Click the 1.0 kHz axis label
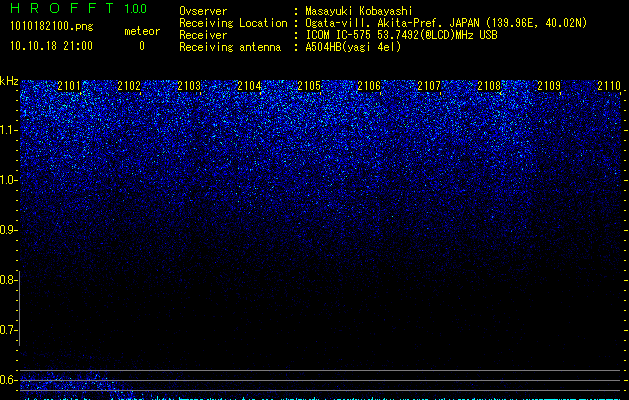The width and height of the screenshot is (629, 400). coord(8,180)
